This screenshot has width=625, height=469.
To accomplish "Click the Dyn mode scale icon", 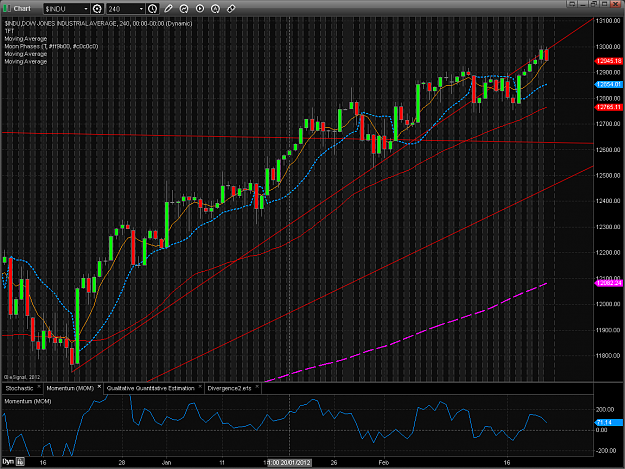I will (20, 462).
